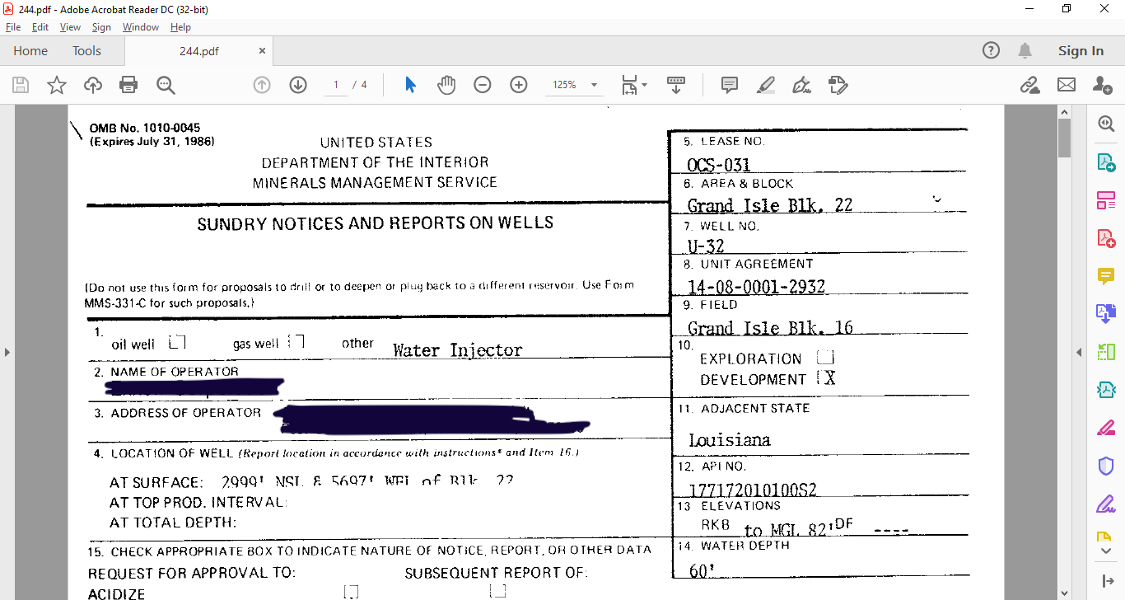Enable continuous scrolling page display mode
The width and height of the screenshot is (1125, 600).
point(676,85)
